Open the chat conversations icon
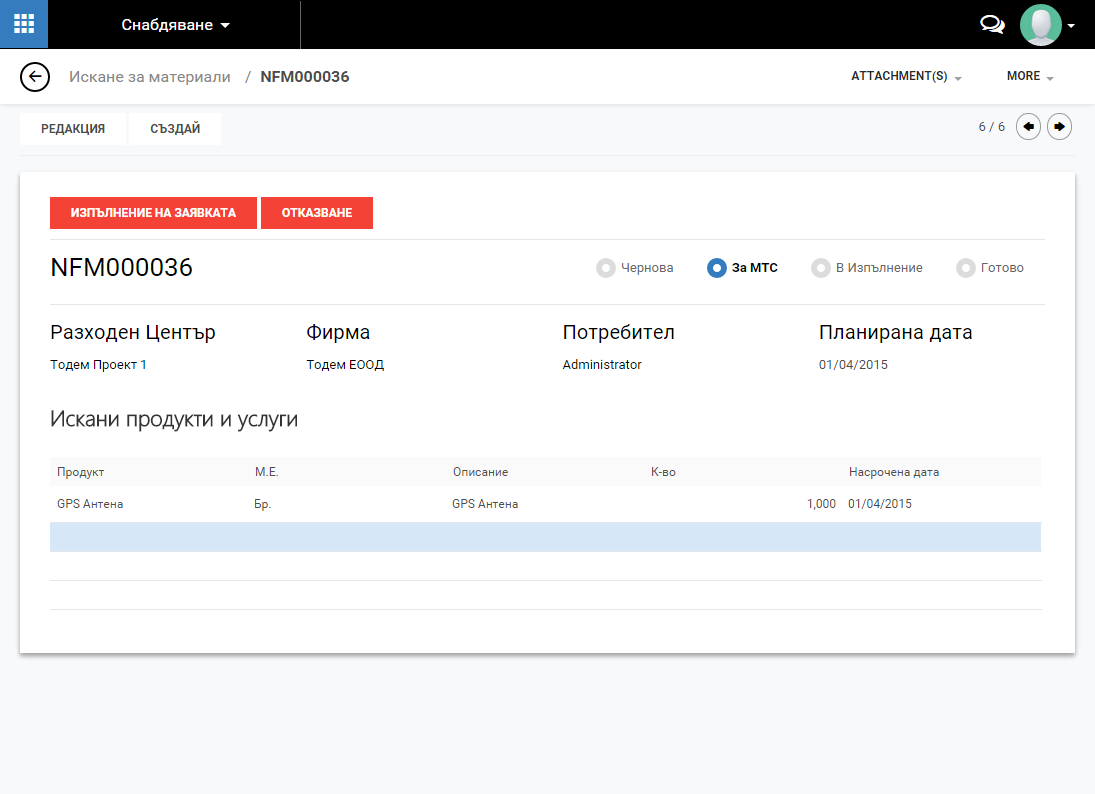This screenshot has width=1095, height=794. pos(992,25)
